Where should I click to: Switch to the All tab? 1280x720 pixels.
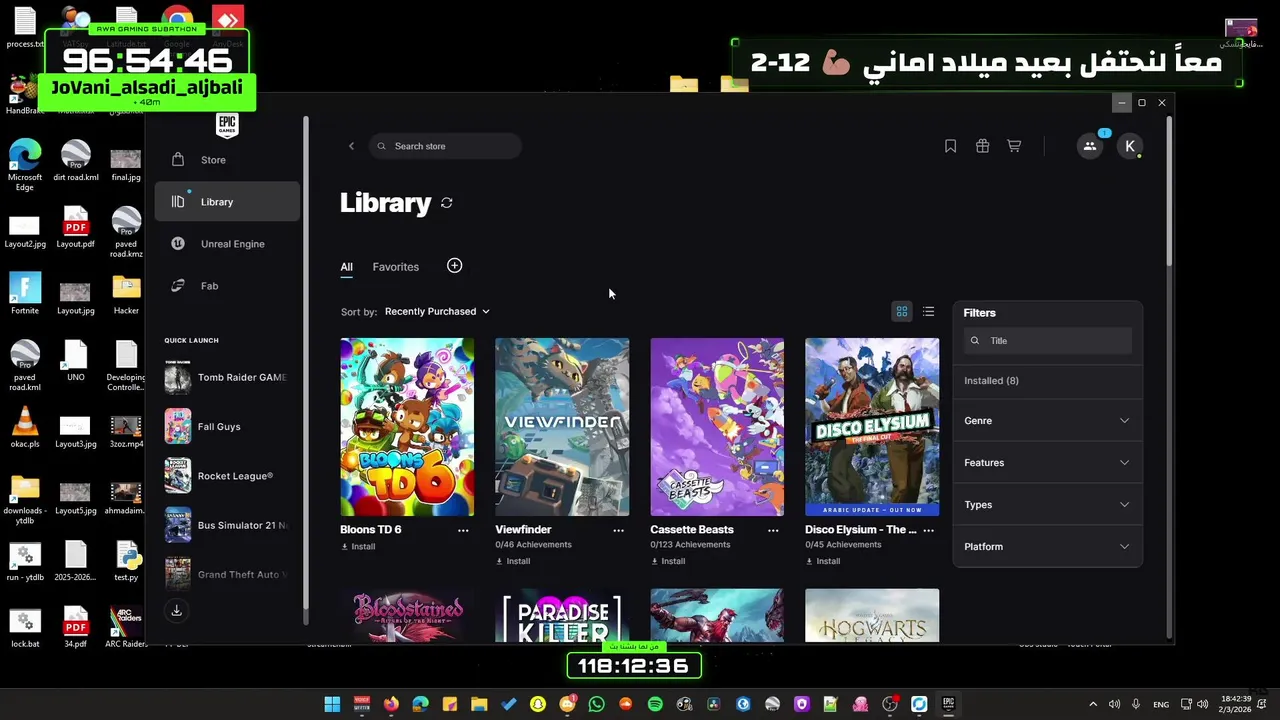click(x=346, y=267)
